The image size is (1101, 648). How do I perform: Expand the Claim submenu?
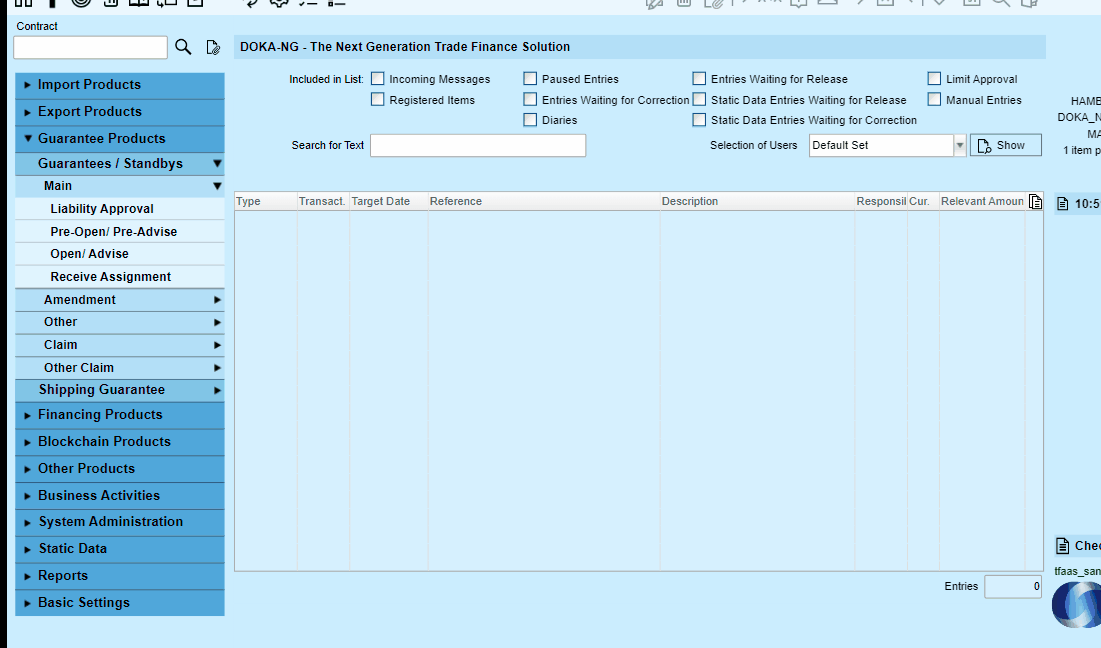[120, 345]
